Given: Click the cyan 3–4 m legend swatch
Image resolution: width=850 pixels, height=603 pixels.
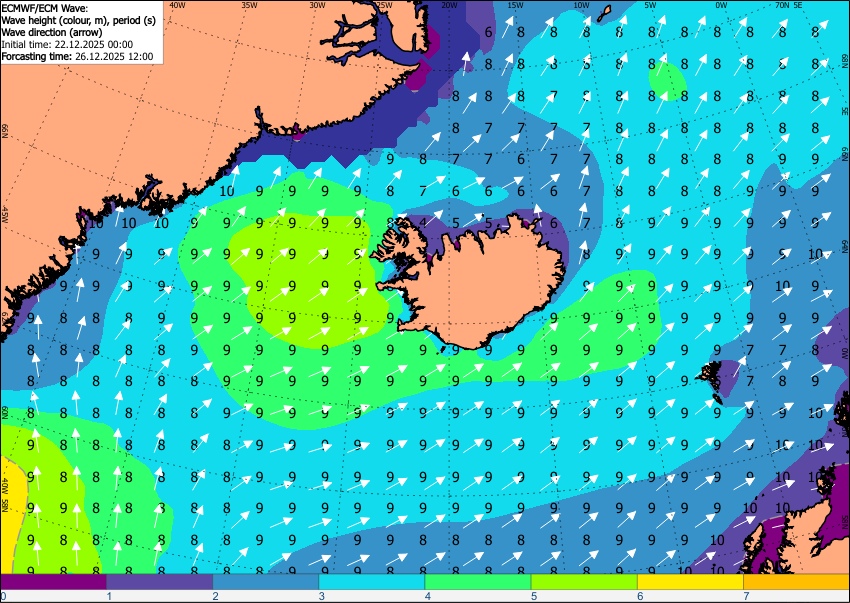Looking at the screenshot, I should [x=372, y=582].
